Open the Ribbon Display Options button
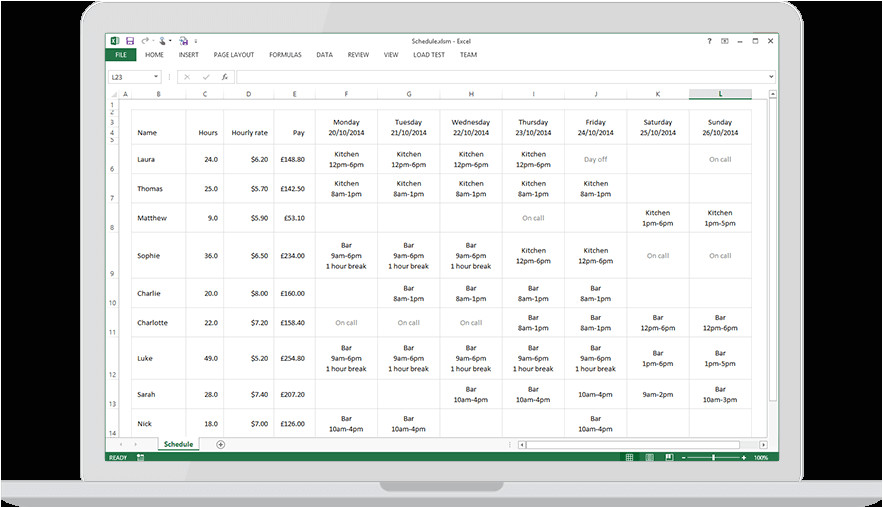Viewport: 883px width, 508px height. [724, 41]
